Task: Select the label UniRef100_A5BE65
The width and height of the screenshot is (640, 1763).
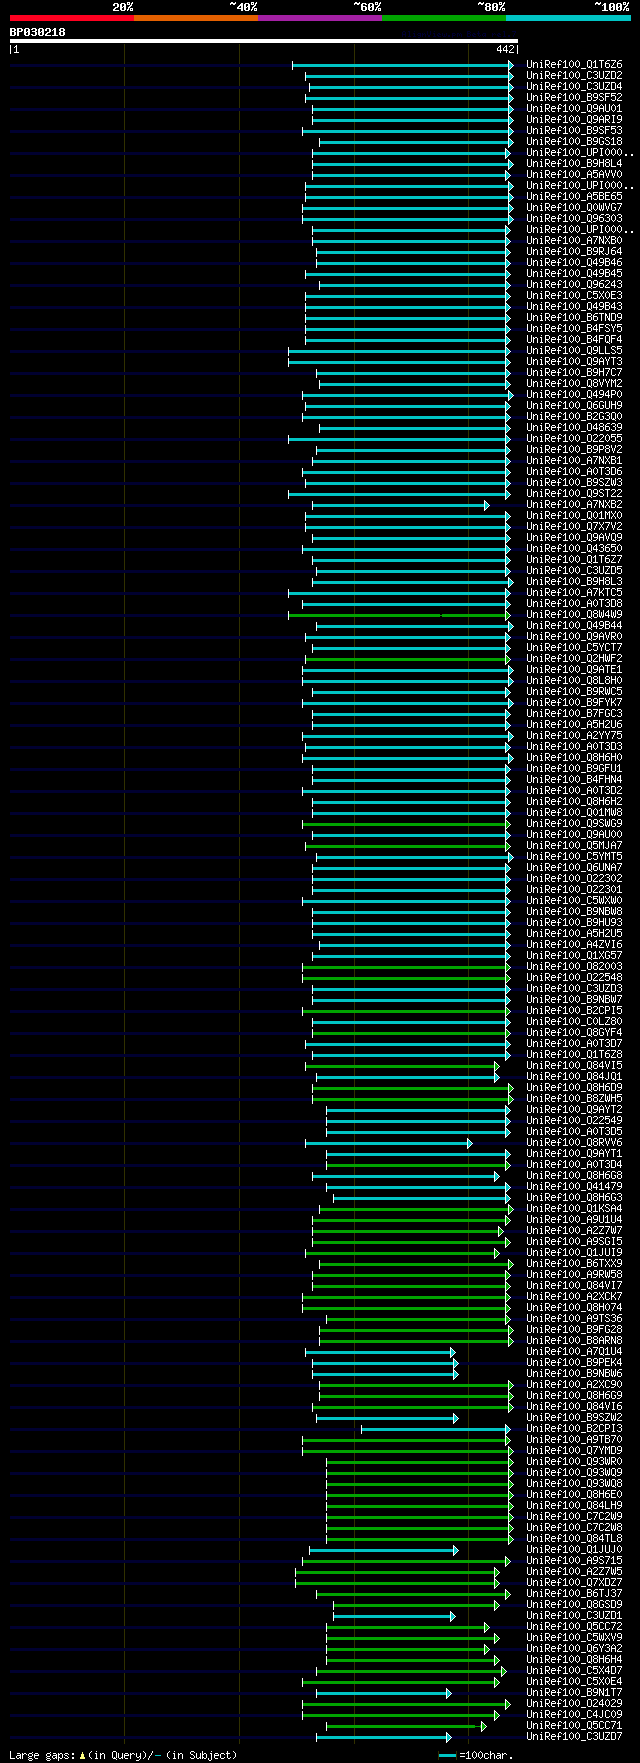Action: click(x=574, y=196)
